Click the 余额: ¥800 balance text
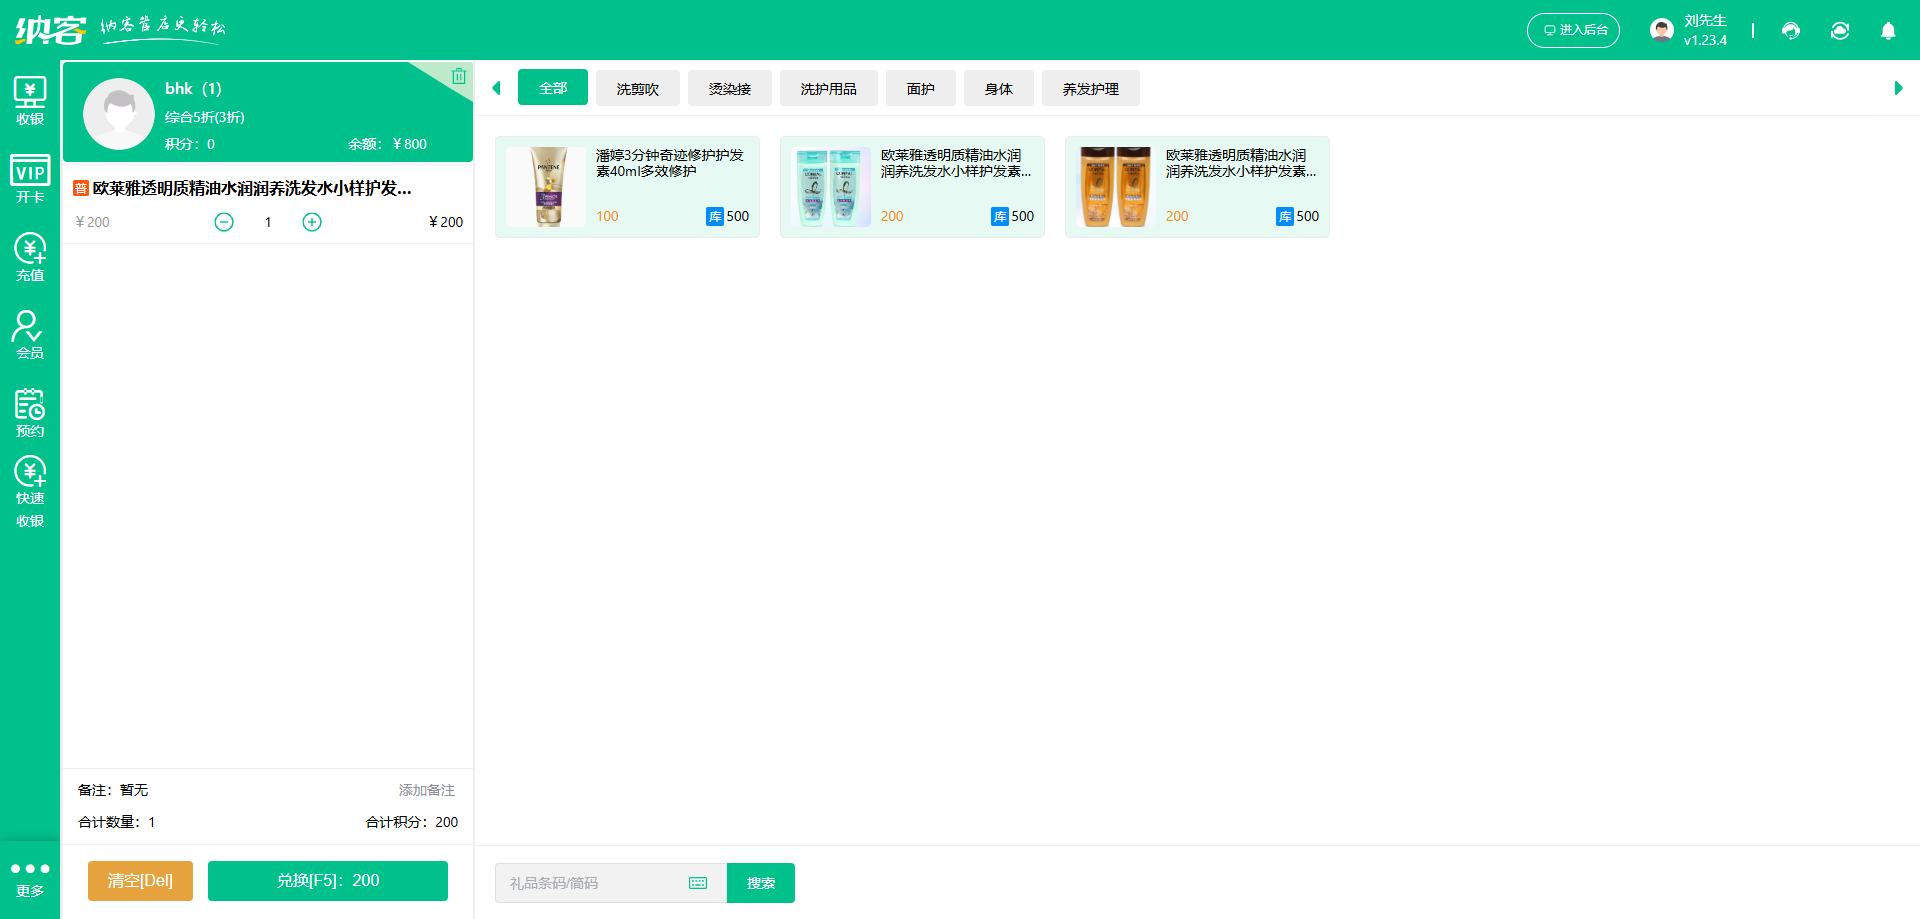The width and height of the screenshot is (1920, 919). 387,144
